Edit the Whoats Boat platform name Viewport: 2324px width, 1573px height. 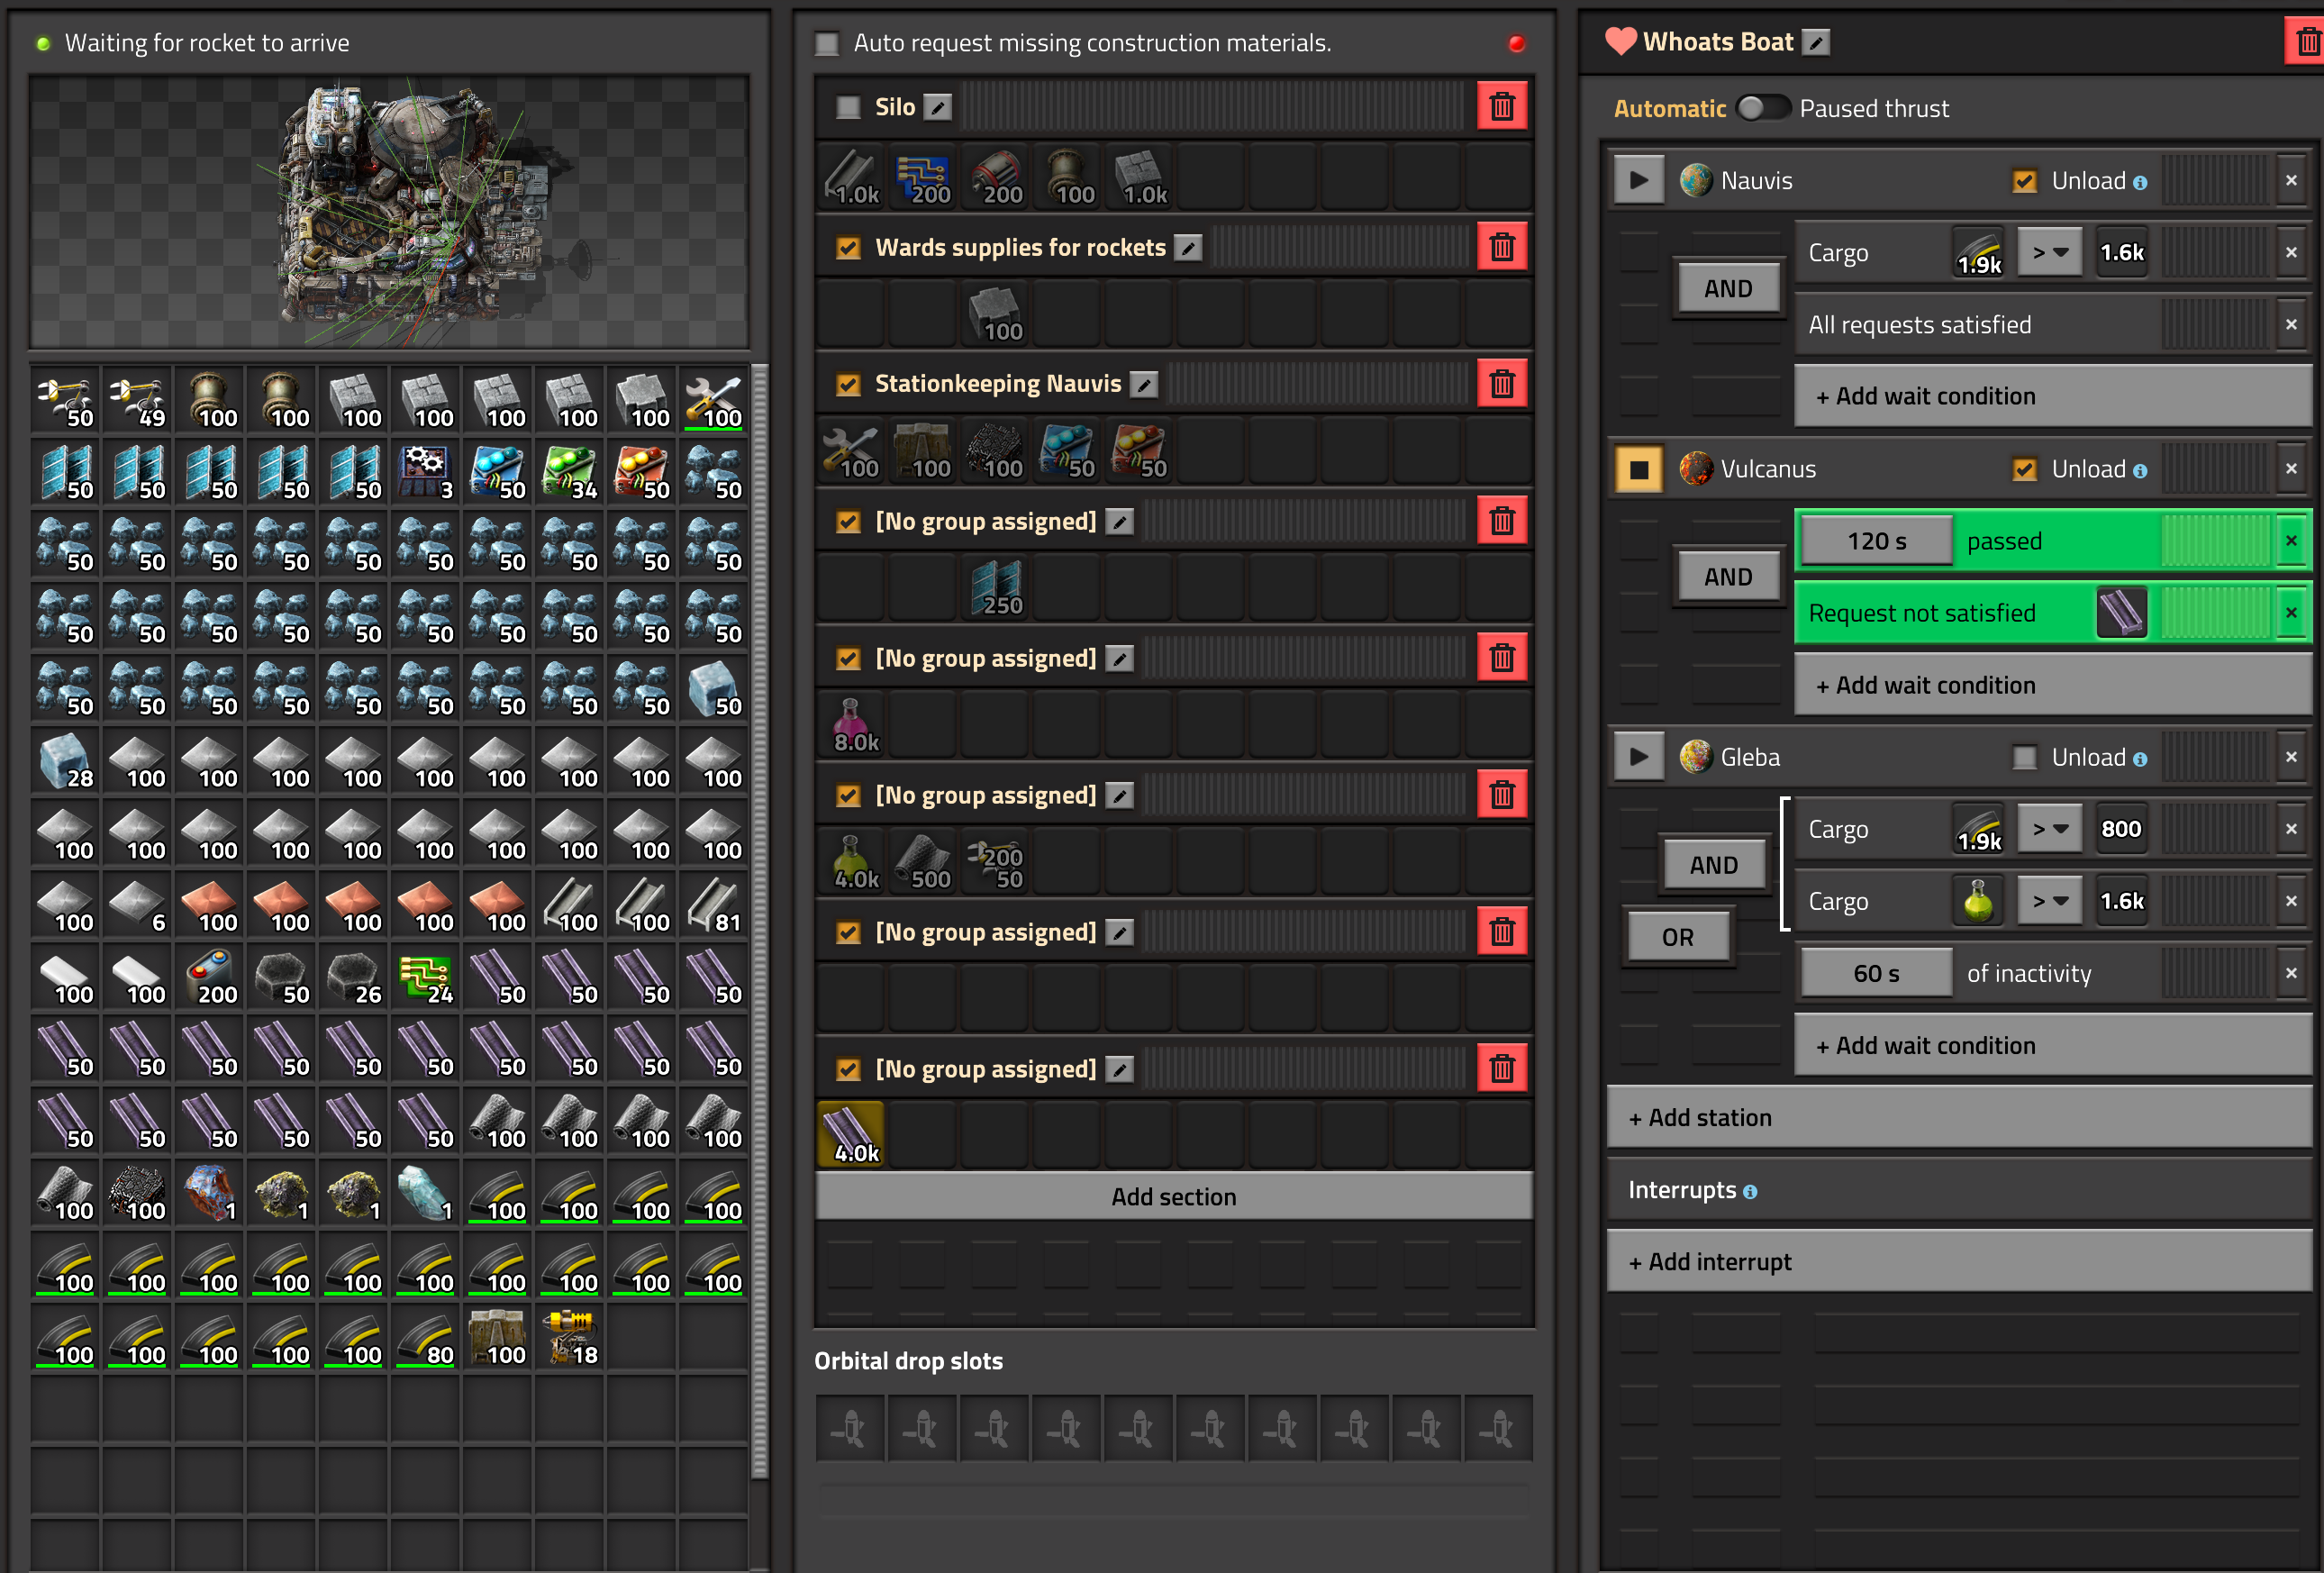1815,43
